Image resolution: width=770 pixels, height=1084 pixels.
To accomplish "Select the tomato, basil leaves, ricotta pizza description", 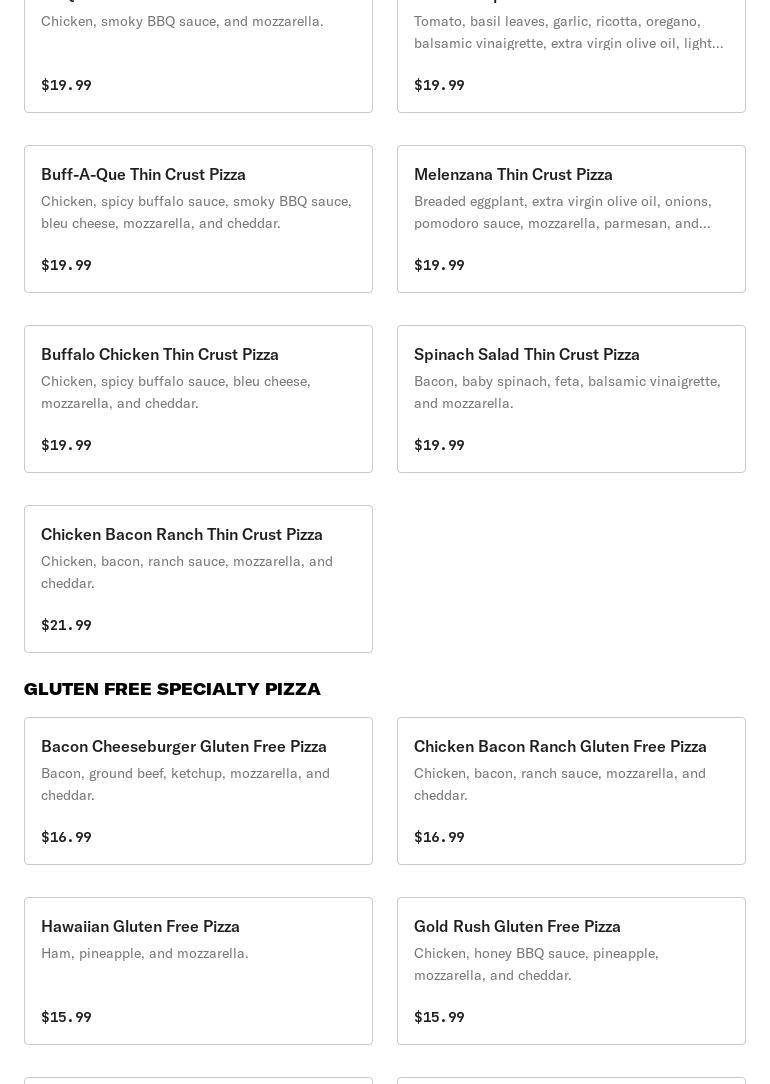I will (568, 32).
